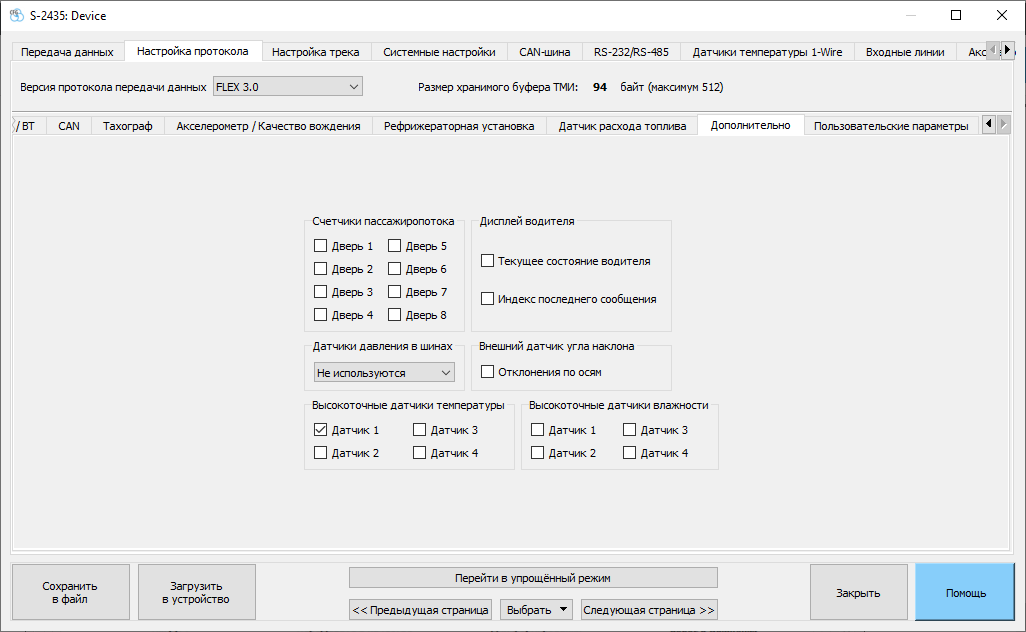Open the Выбрать page selector dropdown
This screenshot has width=1026, height=632.
click(535, 609)
